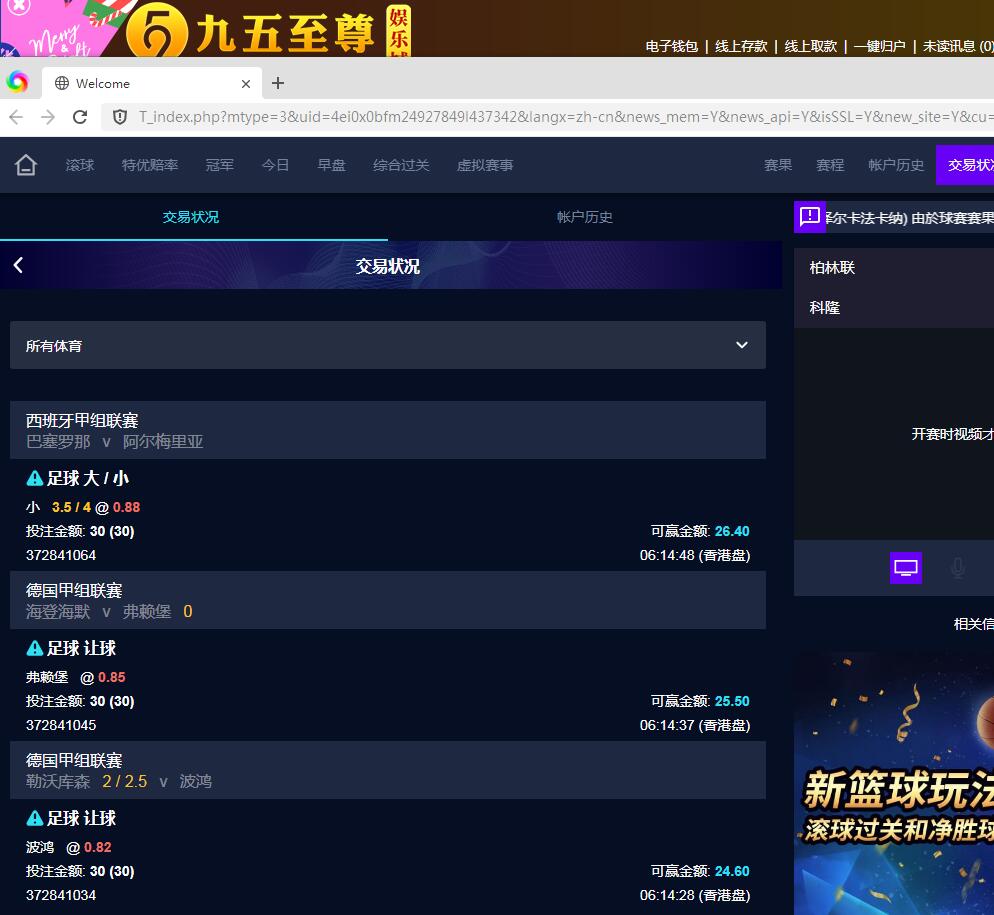Select the 西班牙甲组联赛 match header
Image resolution: width=994 pixels, height=915 pixels.
click(x=388, y=430)
